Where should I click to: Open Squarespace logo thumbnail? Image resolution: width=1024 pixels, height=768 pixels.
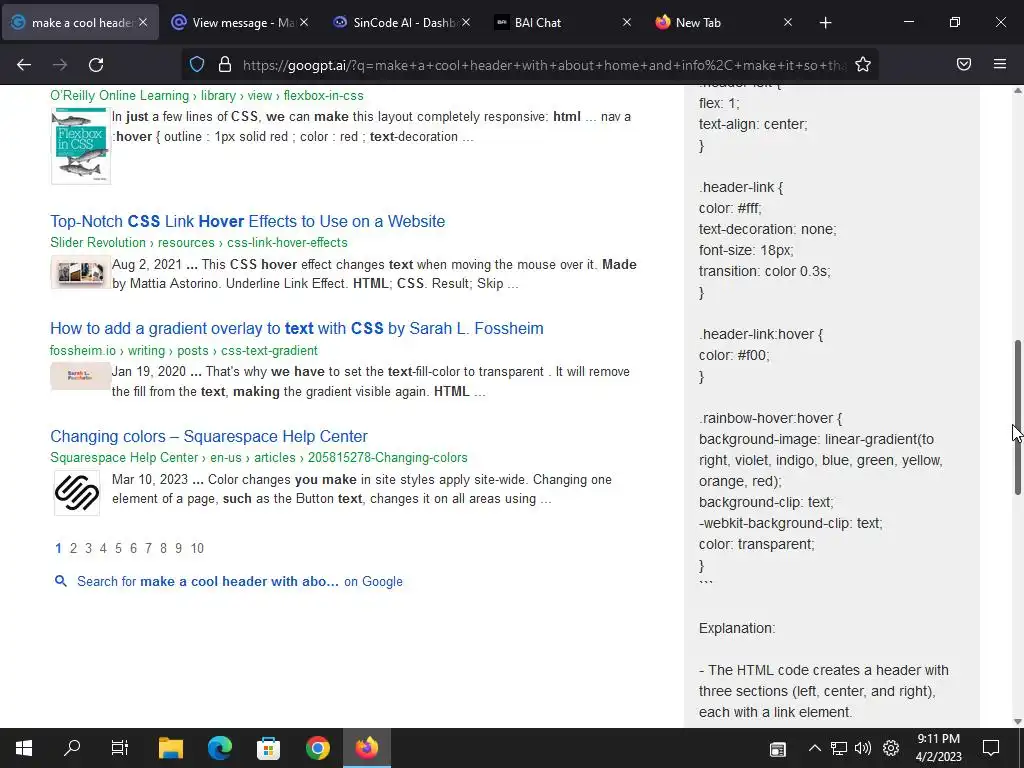click(x=77, y=493)
